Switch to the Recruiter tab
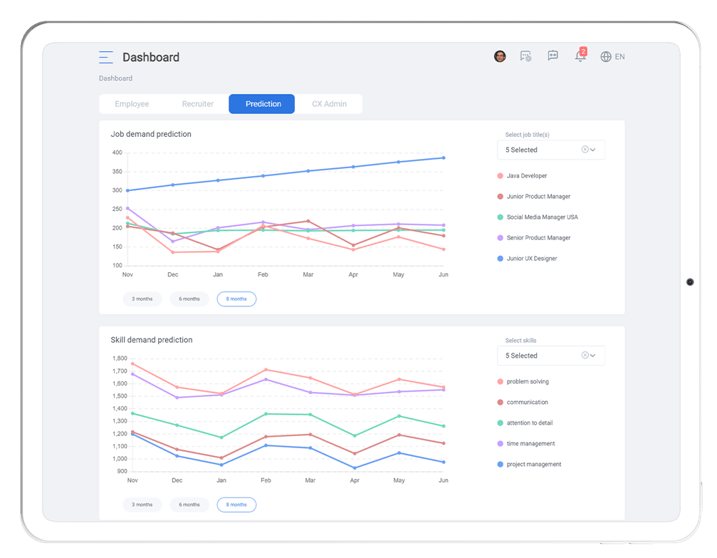This screenshot has width=717, height=558. click(x=198, y=104)
